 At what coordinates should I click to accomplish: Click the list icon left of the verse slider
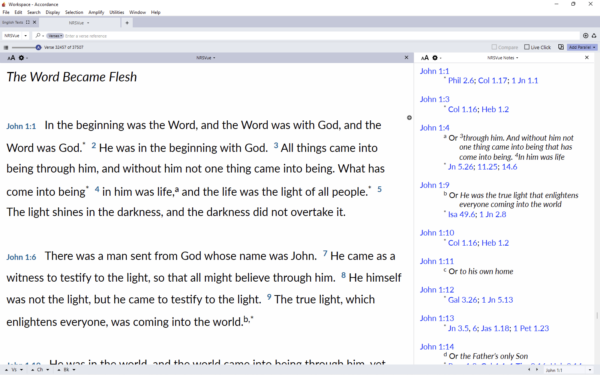pyautogui.click(x=6, y=47)
